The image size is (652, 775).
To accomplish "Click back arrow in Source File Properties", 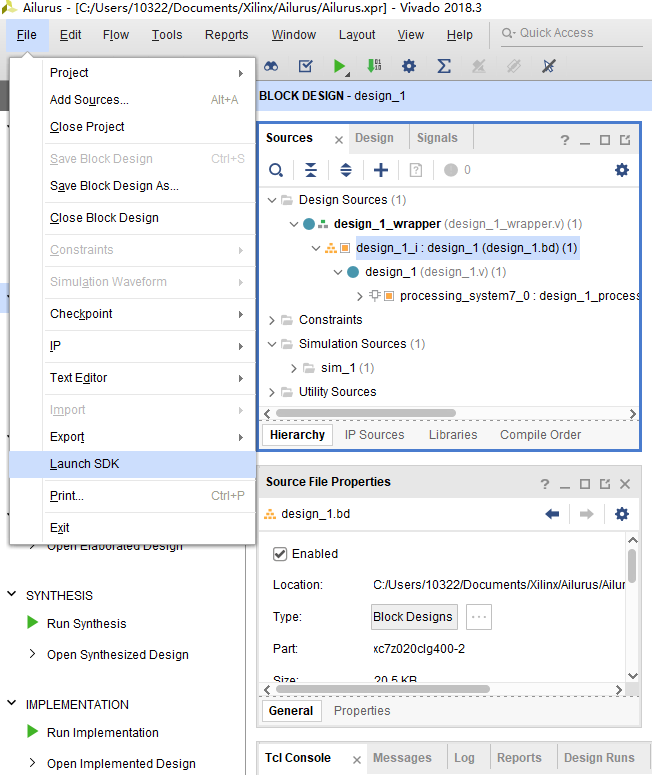I will 552,514.
